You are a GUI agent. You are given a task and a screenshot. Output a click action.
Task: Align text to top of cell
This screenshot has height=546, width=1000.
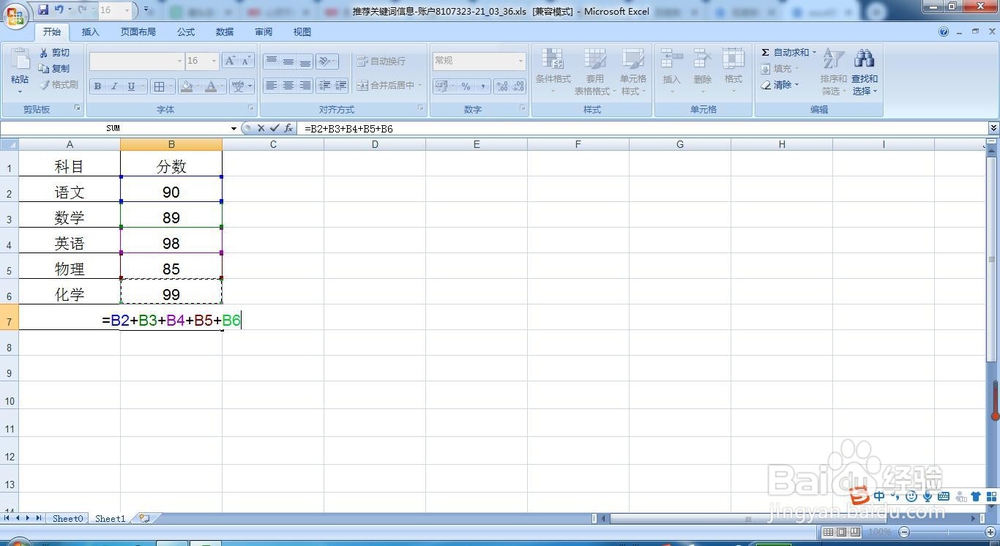(x=272, y=61)
